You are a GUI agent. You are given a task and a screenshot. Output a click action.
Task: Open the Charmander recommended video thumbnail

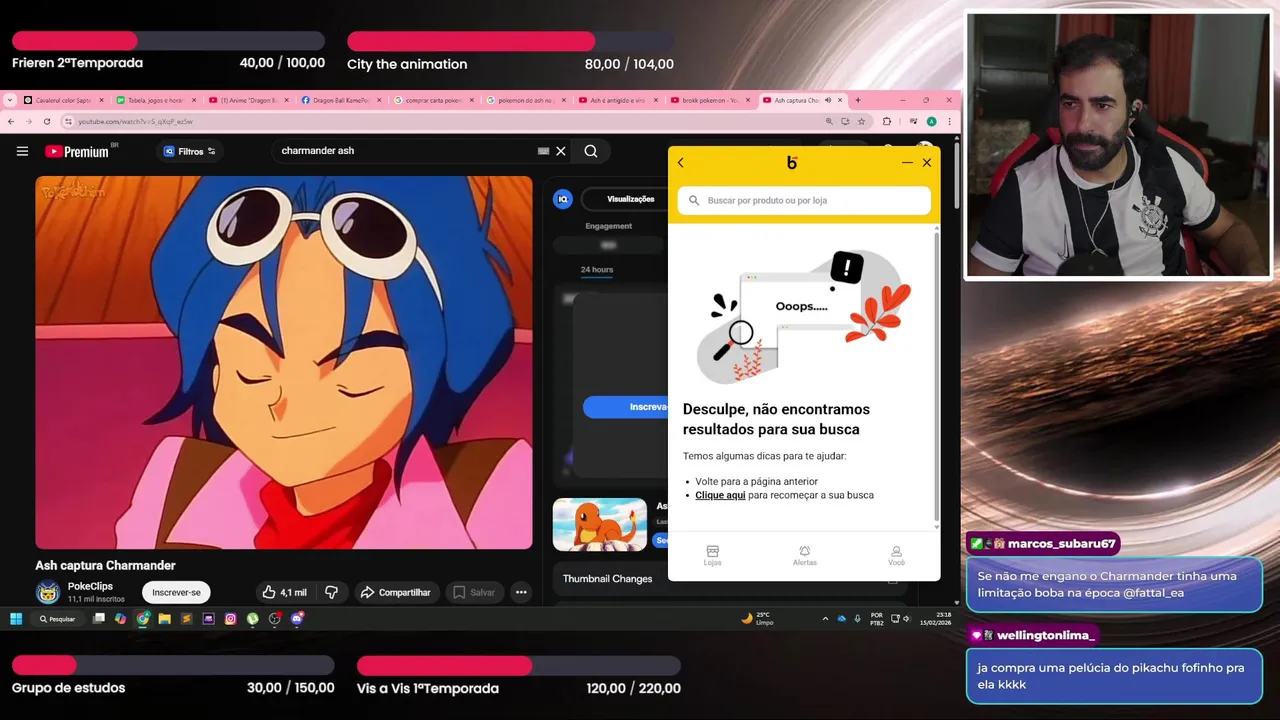[x=600, y=524]
